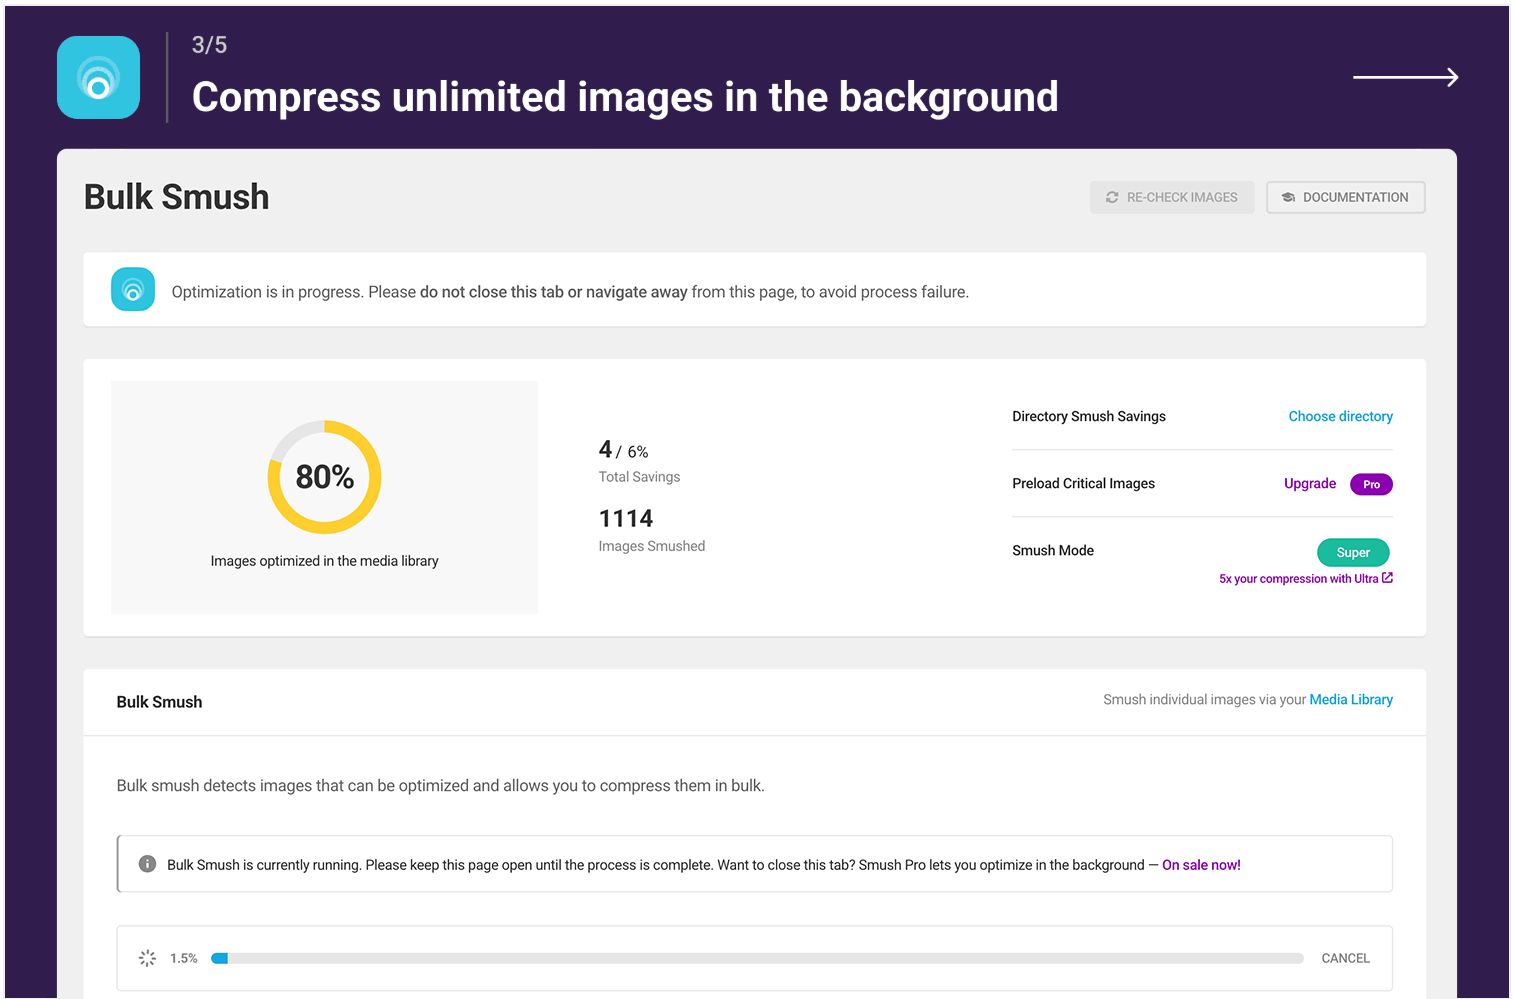This screenshot has height=999, width=1516.
Task: Click the loading spinner beside the progress percentage
Action: point(147,957)
